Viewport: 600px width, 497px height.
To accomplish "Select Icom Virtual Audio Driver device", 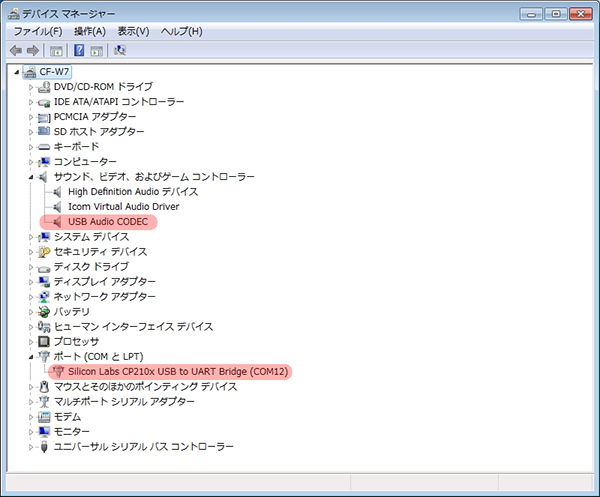I will [x=124, y=207].
